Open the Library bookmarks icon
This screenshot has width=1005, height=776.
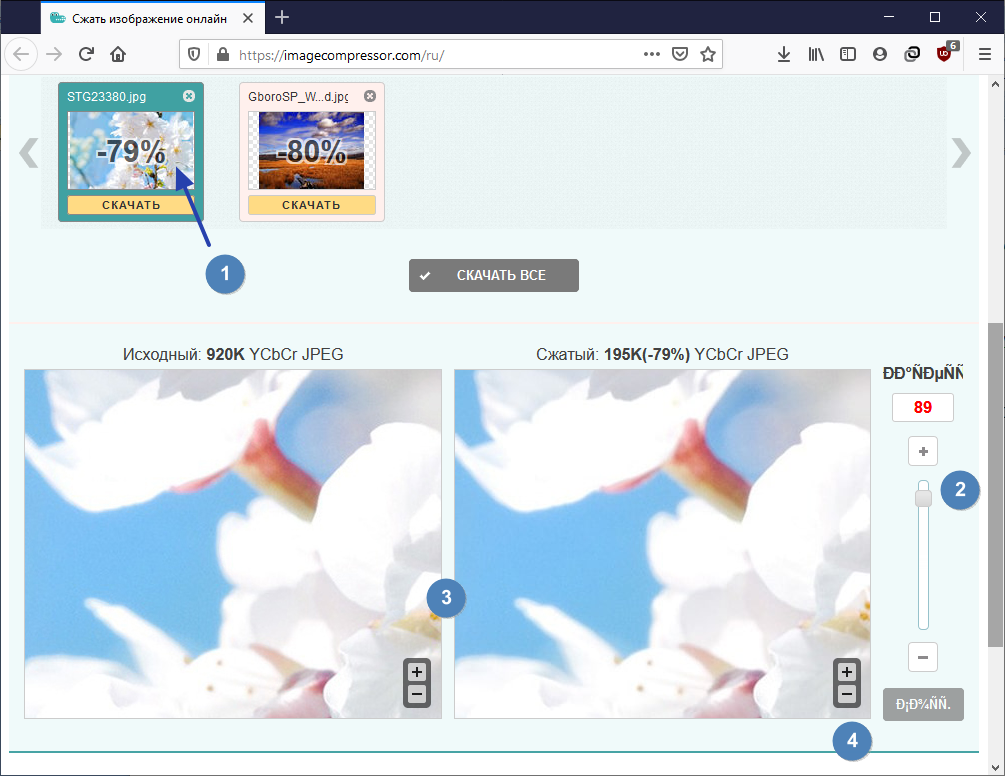[x=816, y=54]
